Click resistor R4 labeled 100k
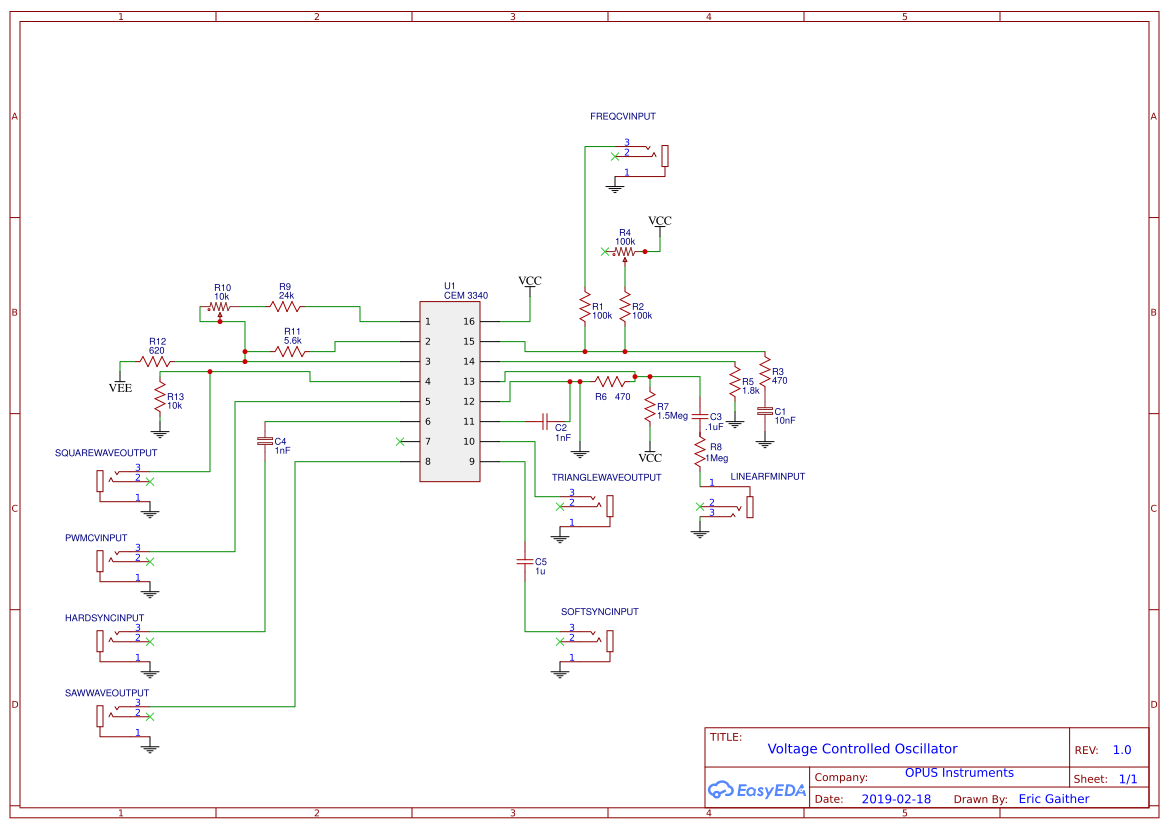The image size is (1169, 828). (x=626, y=251)
